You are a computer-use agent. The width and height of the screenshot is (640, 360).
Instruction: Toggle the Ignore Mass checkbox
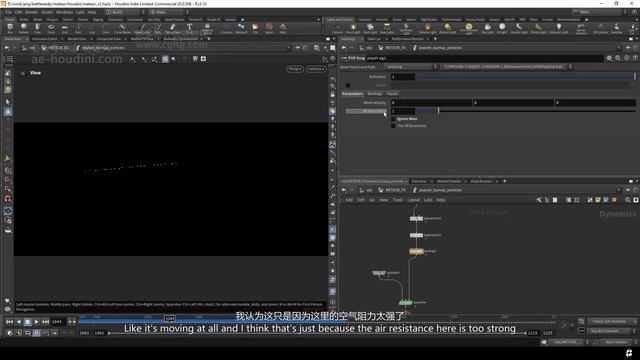pyautogui.click(x=393, y=119)
